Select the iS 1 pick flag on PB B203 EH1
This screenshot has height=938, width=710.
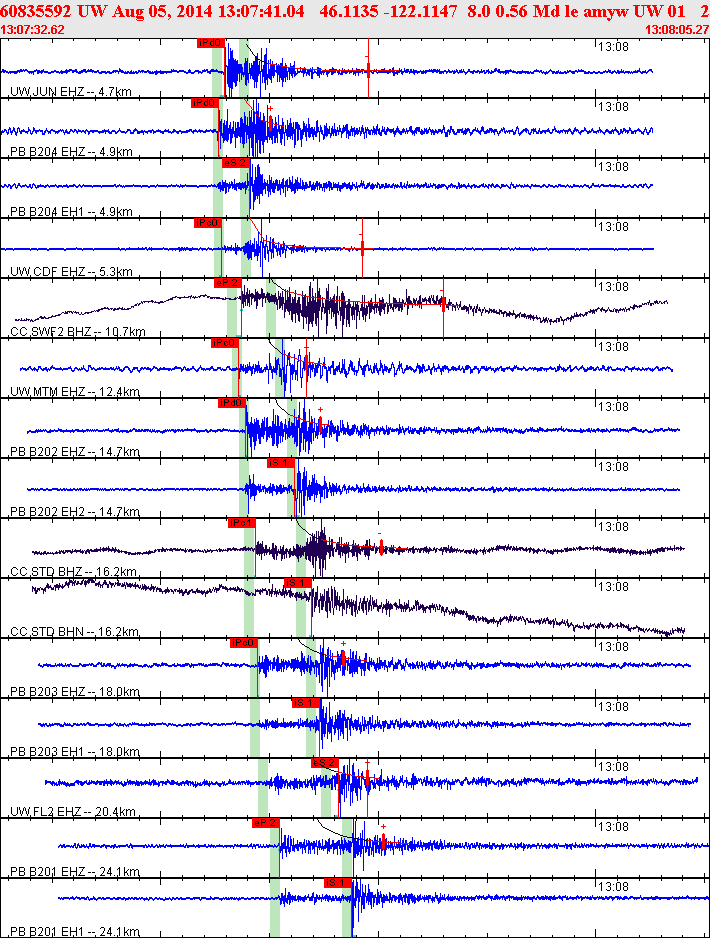click(x=306, y=703)
